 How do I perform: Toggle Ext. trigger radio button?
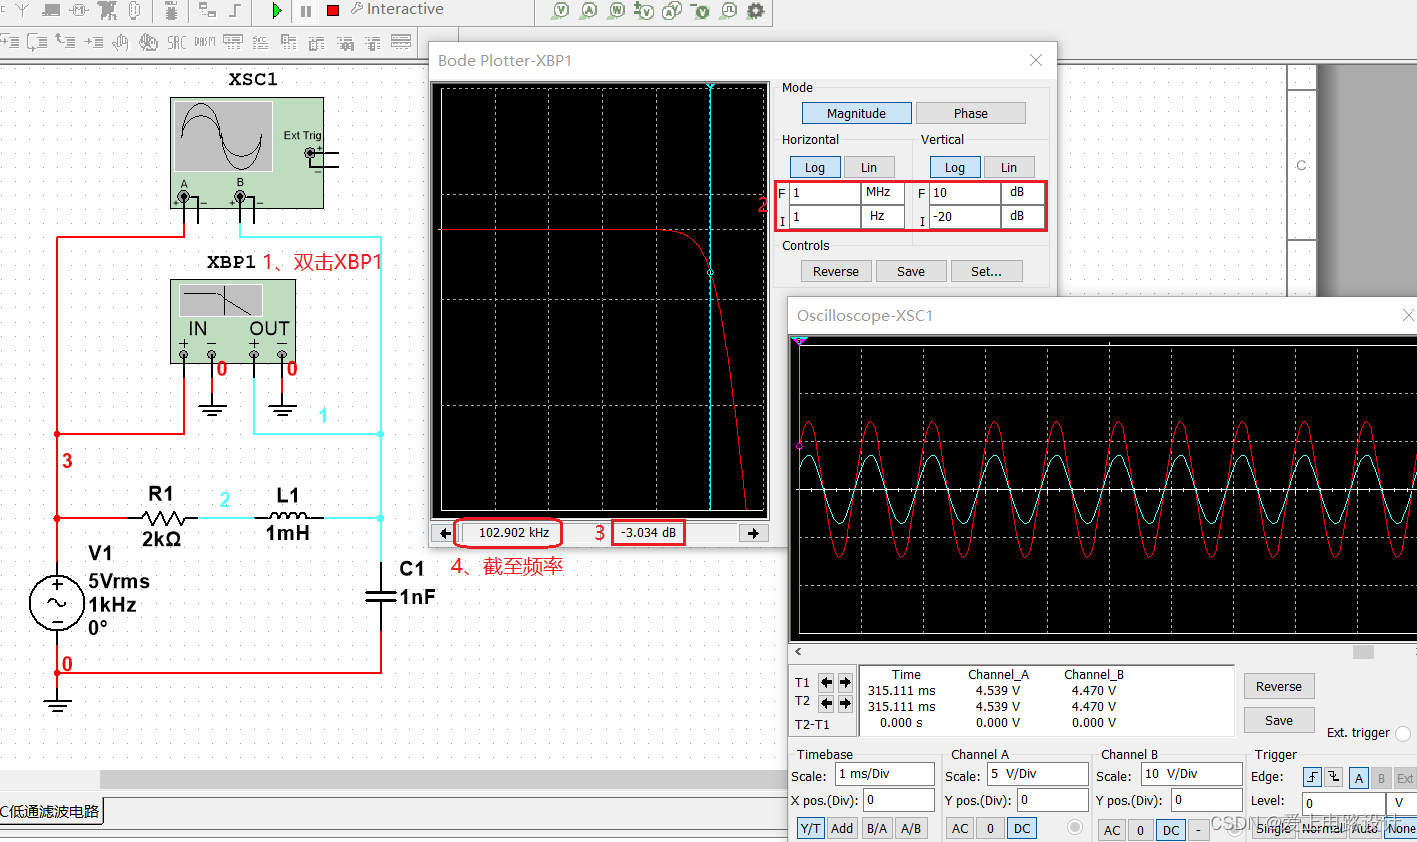pos(1402,733)
